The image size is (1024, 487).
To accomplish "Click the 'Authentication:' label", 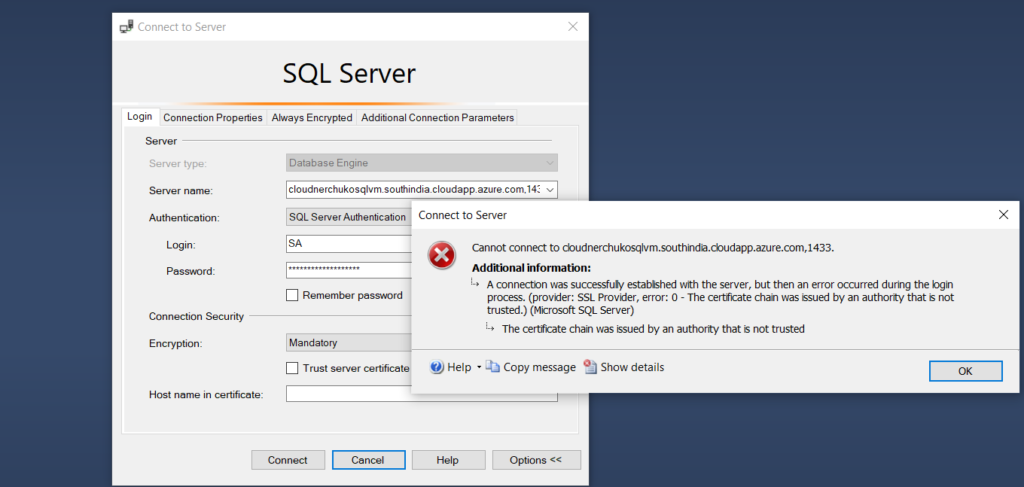I will (x=184, y=217).
